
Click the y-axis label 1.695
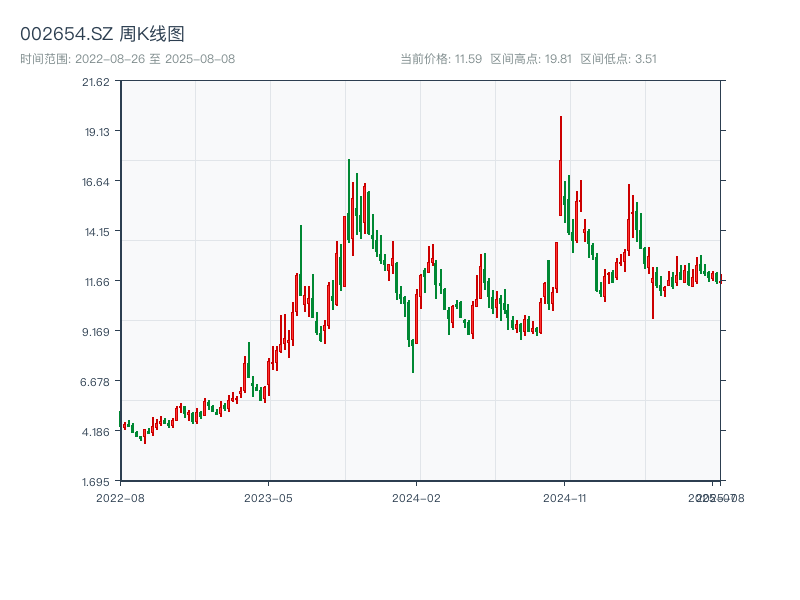tap(96, 482)
